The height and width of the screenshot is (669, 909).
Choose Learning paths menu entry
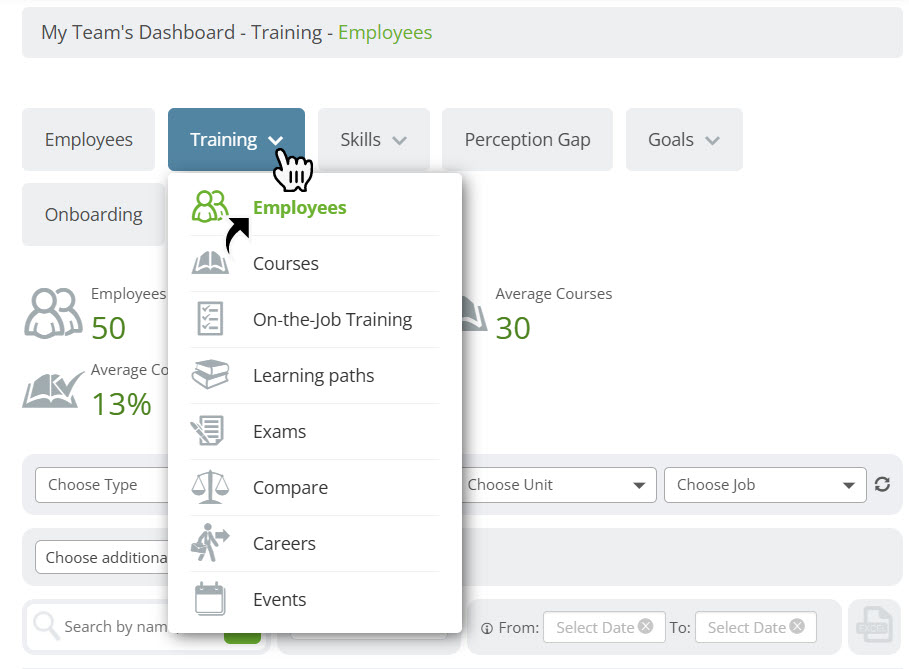(x=315, y=375)
